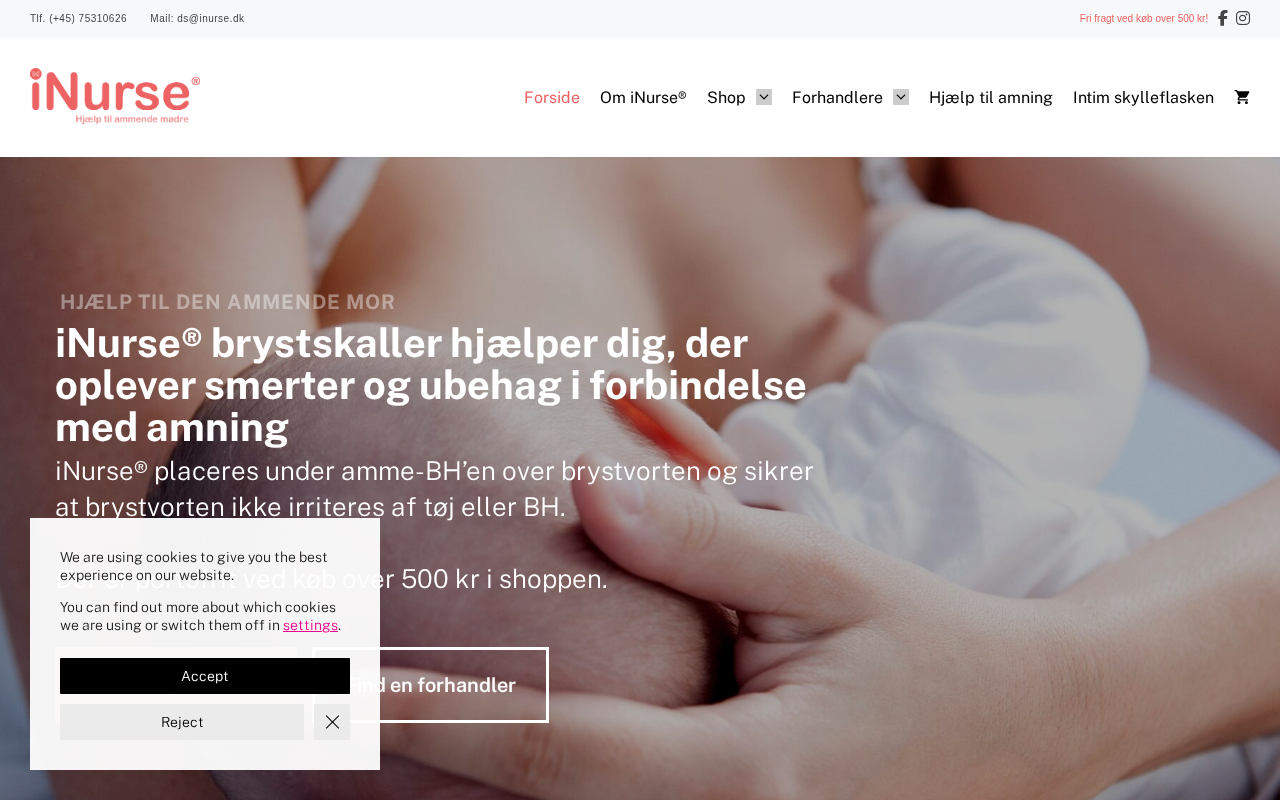Open the Instagram profile icon
The height and width of the screenshot is (800, 1280).
tap(1243, 18)
